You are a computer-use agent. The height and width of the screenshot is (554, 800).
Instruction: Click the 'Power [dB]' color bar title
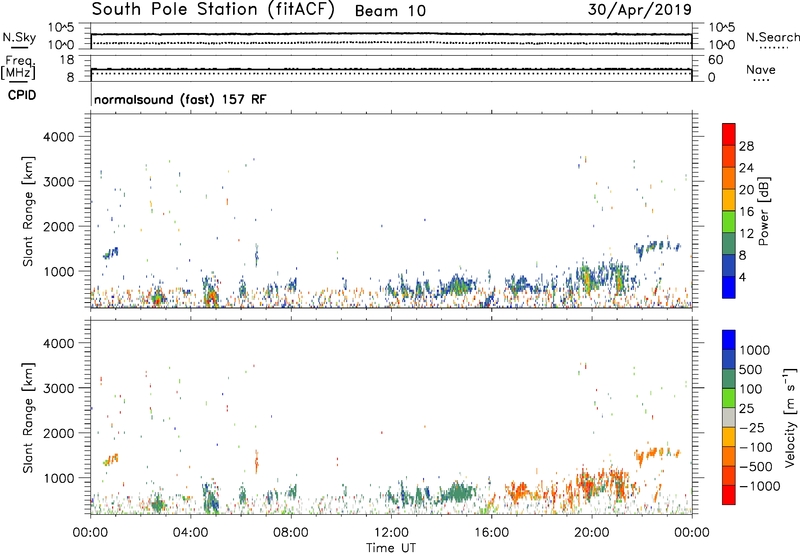[x=764, y=211]
